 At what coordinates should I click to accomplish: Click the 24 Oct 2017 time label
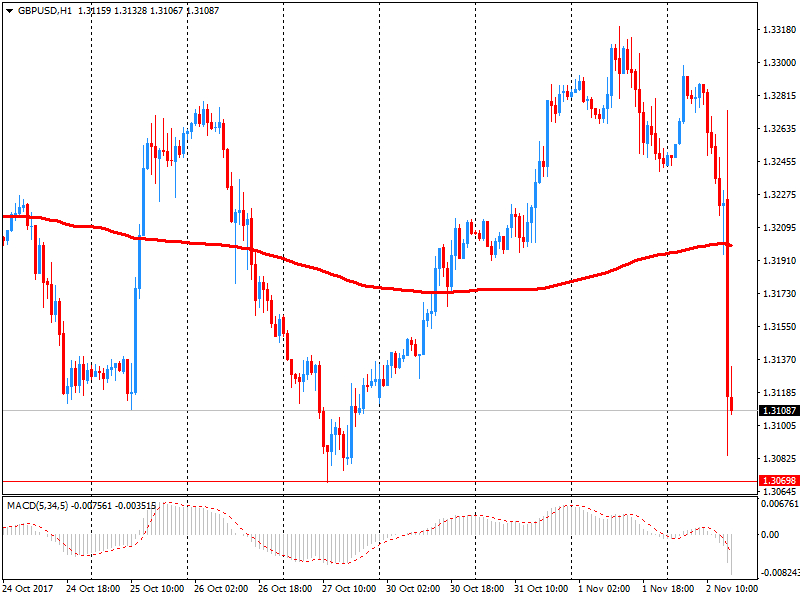coord(28,589)
